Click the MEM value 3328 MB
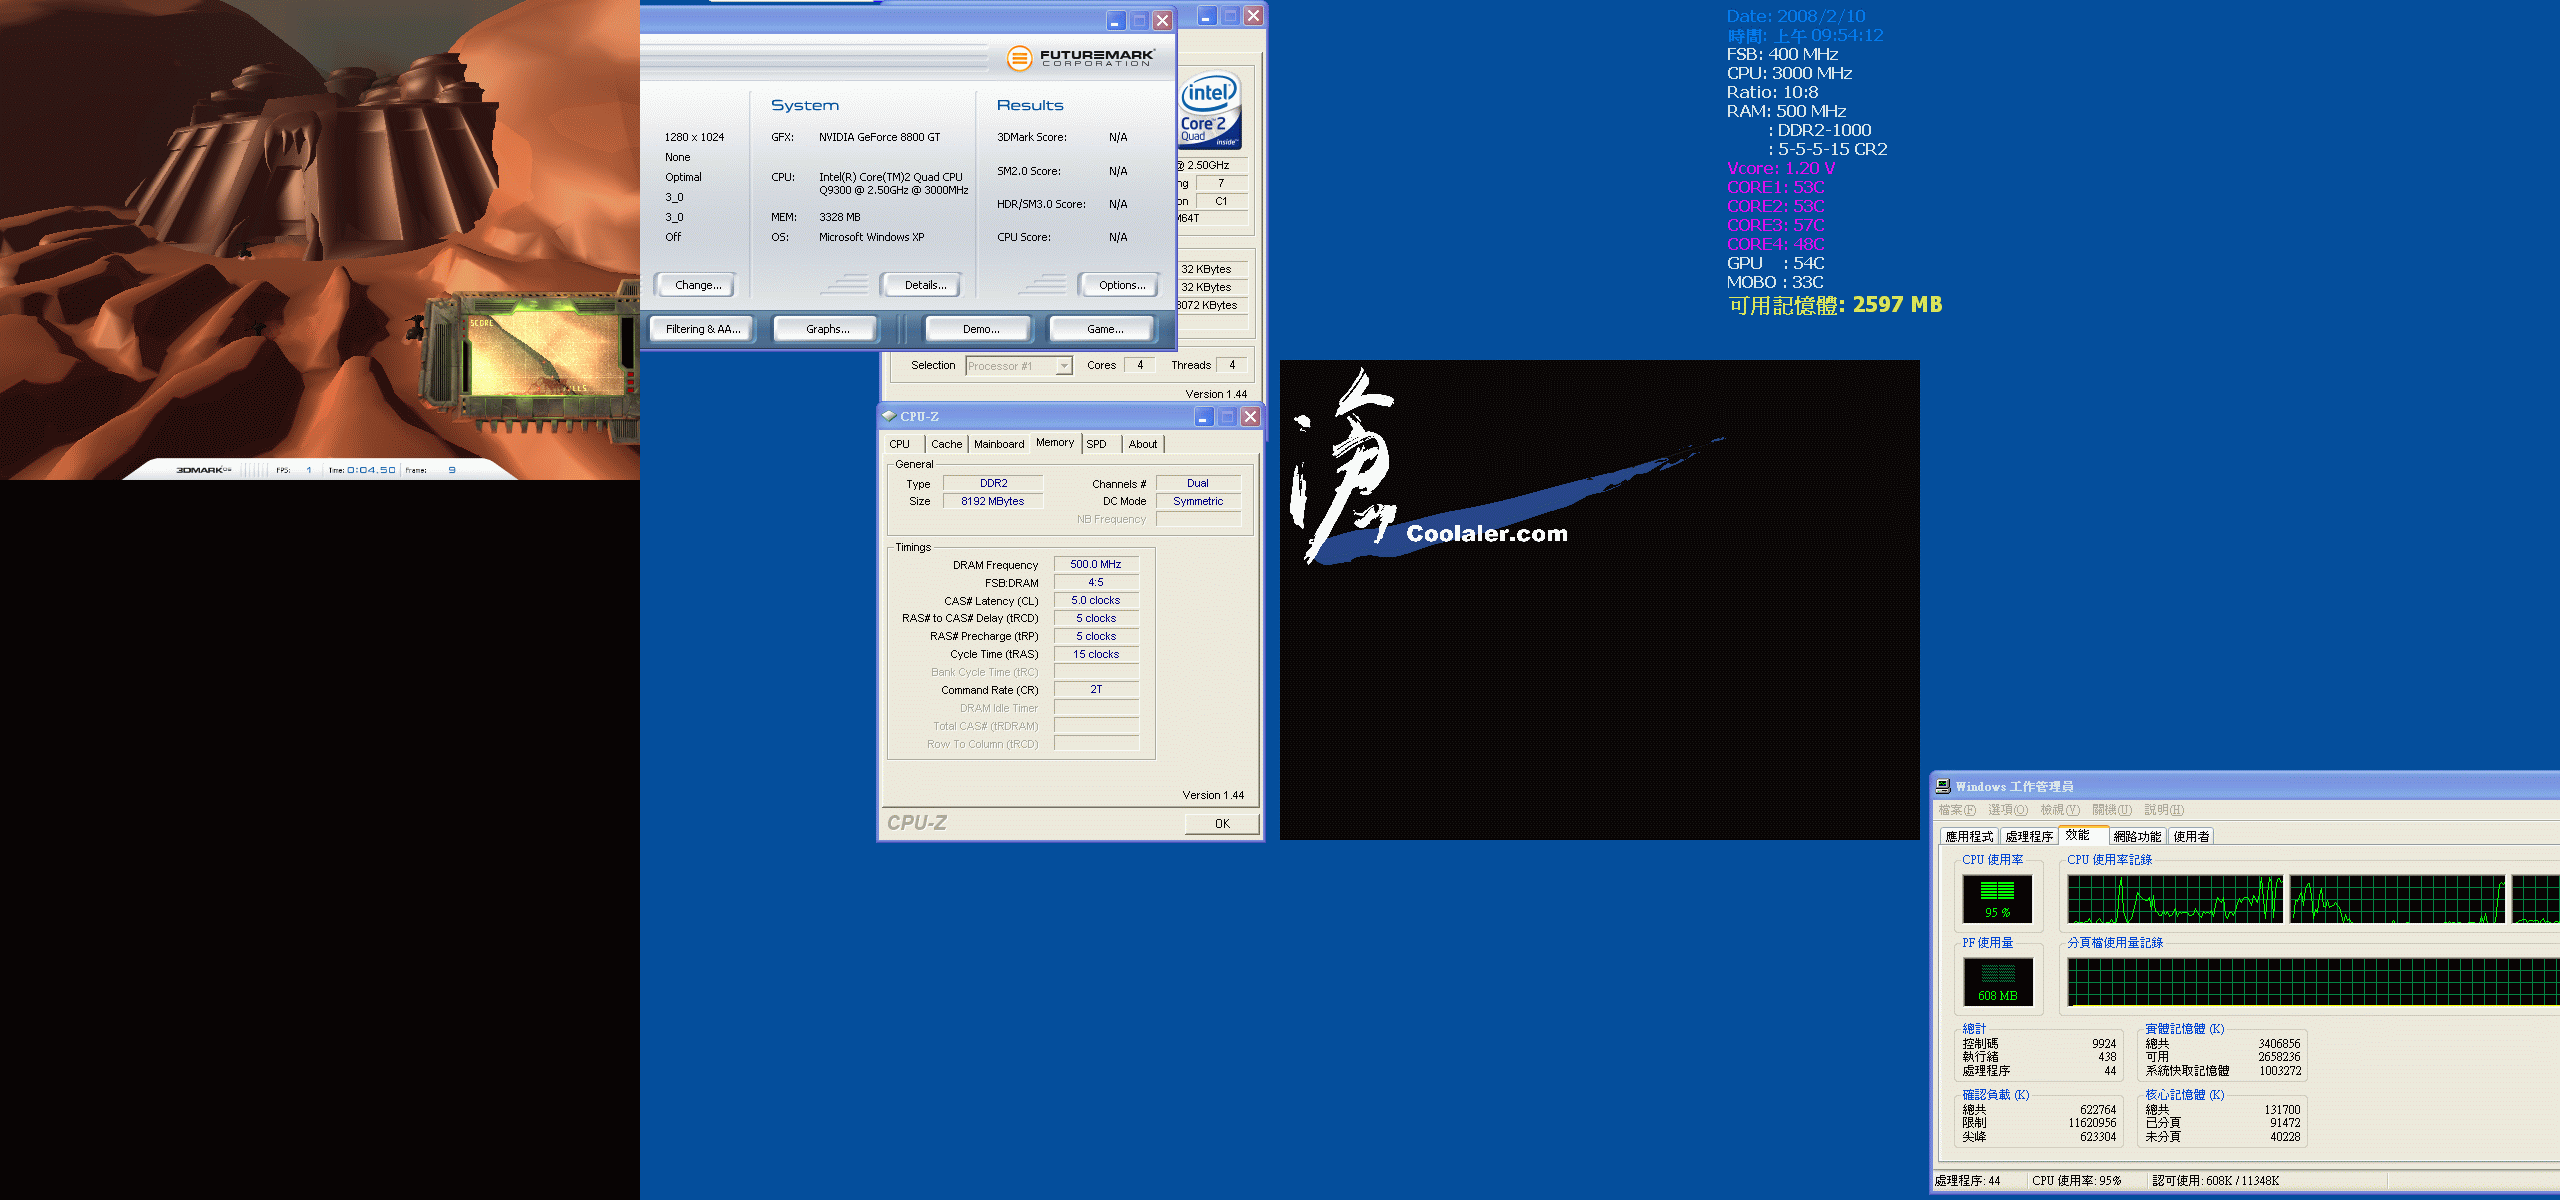The width and height of the screenshot is (2560, 1200). click(839, 218)
